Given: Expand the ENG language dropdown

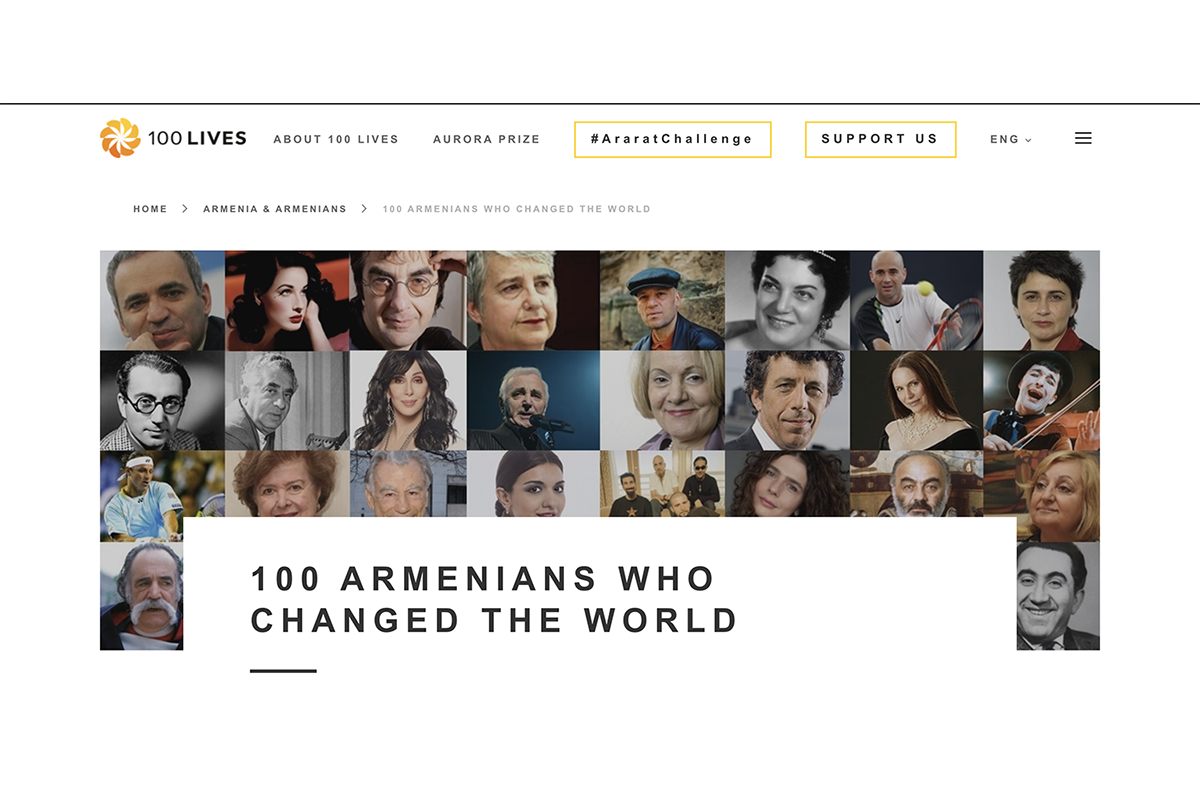Looking at the screenshot, I should click(1011, 140).
